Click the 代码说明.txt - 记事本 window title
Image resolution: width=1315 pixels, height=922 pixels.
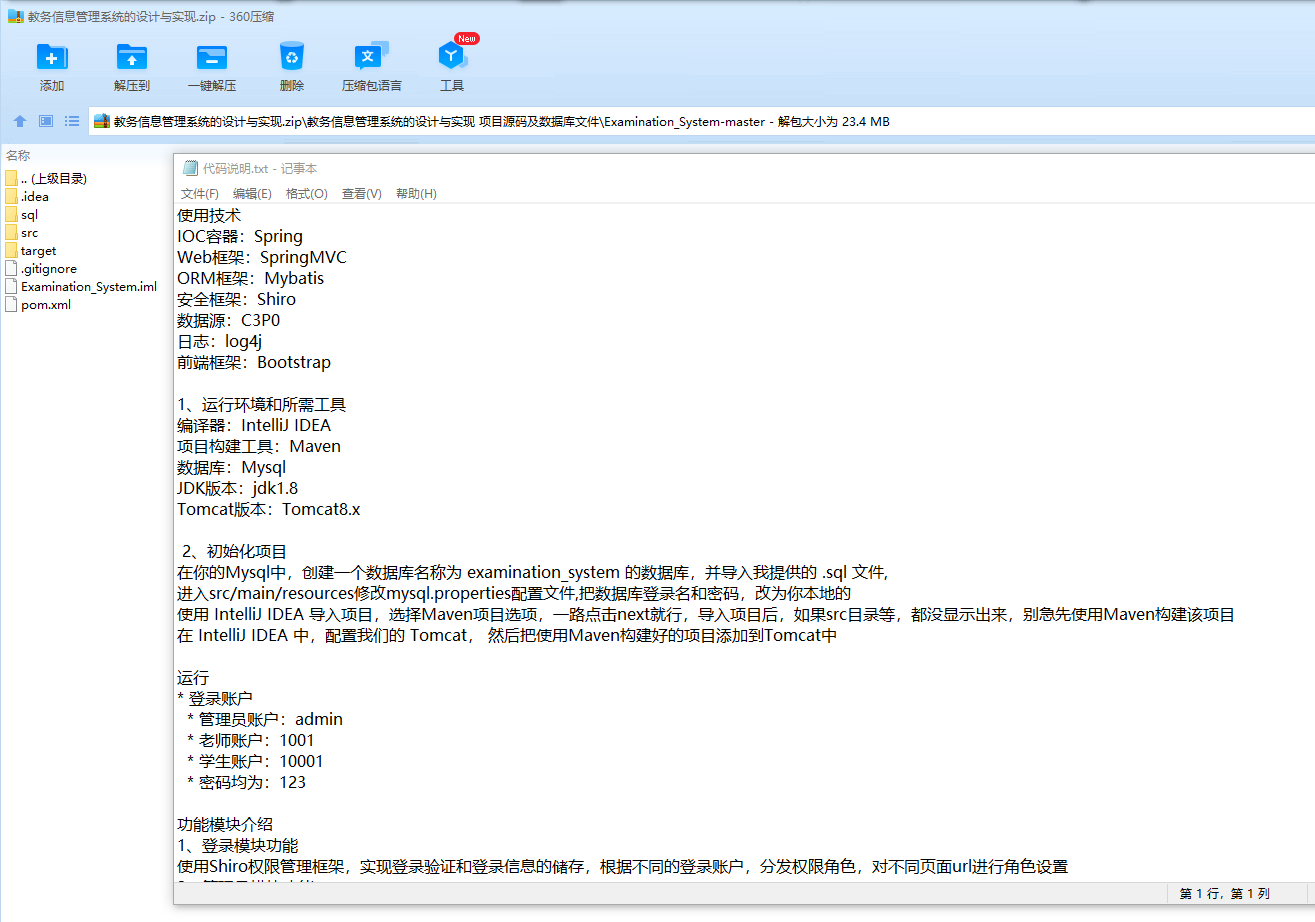tap(260, 169)
